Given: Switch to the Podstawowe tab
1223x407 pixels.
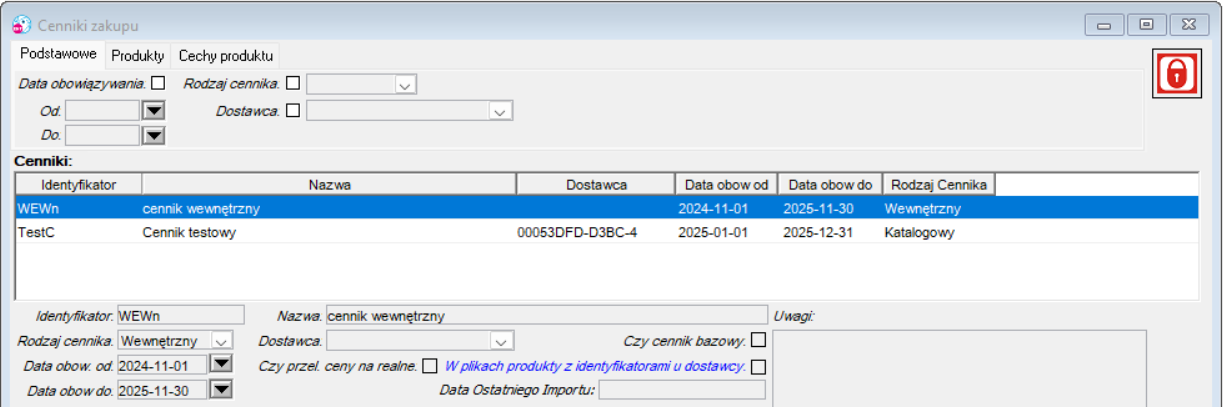Looking at the screenshot, I should coord(58,53).
